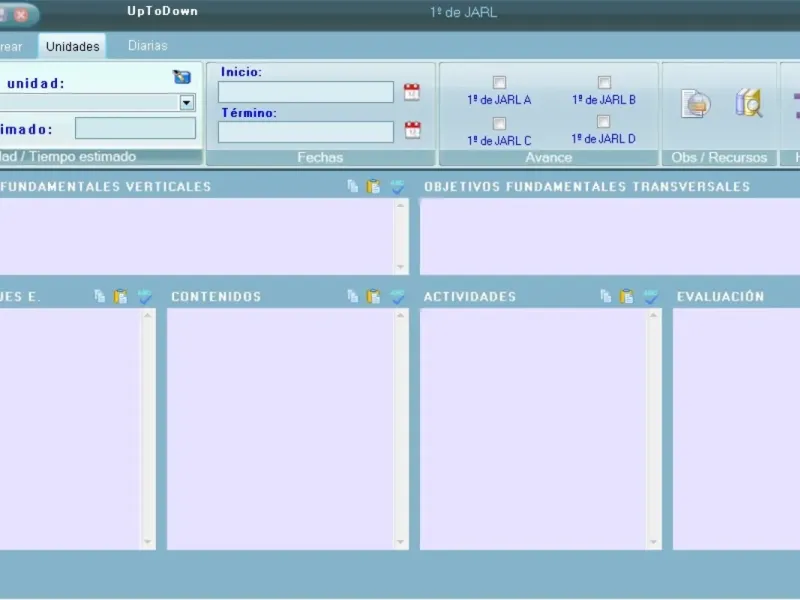The height and width of the screenshot is (600, 800).
Task: Click inside Objetivos Fundamentales Transversales box
Action: pos(610,237)
